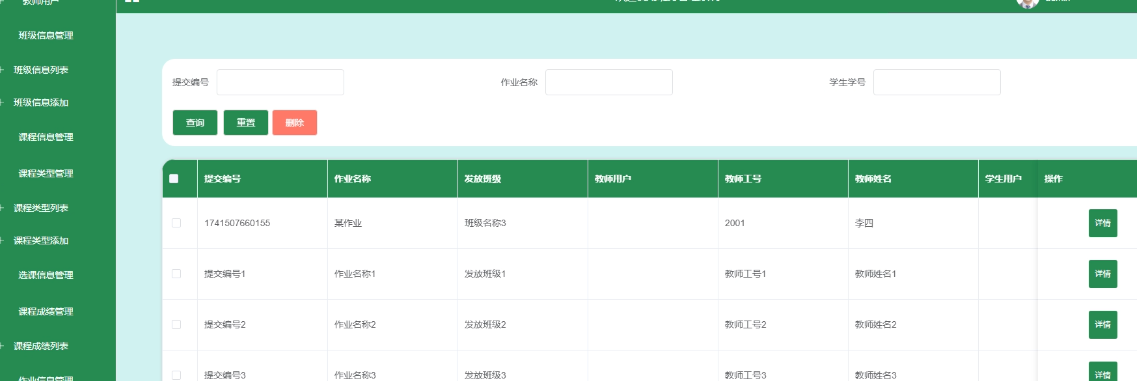Click the 教师姓名1 cell

click(876, 274)
